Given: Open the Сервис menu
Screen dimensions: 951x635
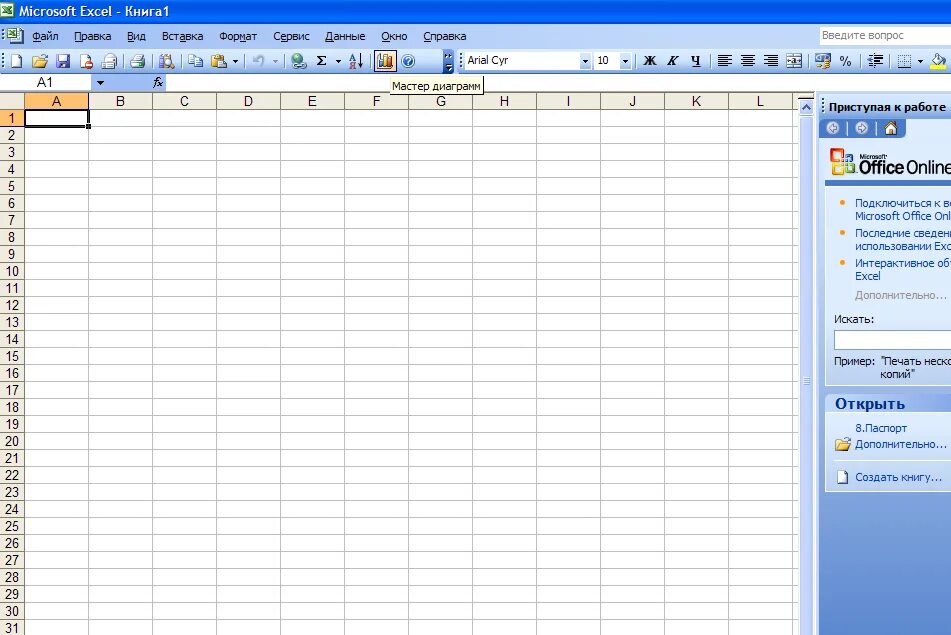Looking at the screenshot, I should 291,36.
